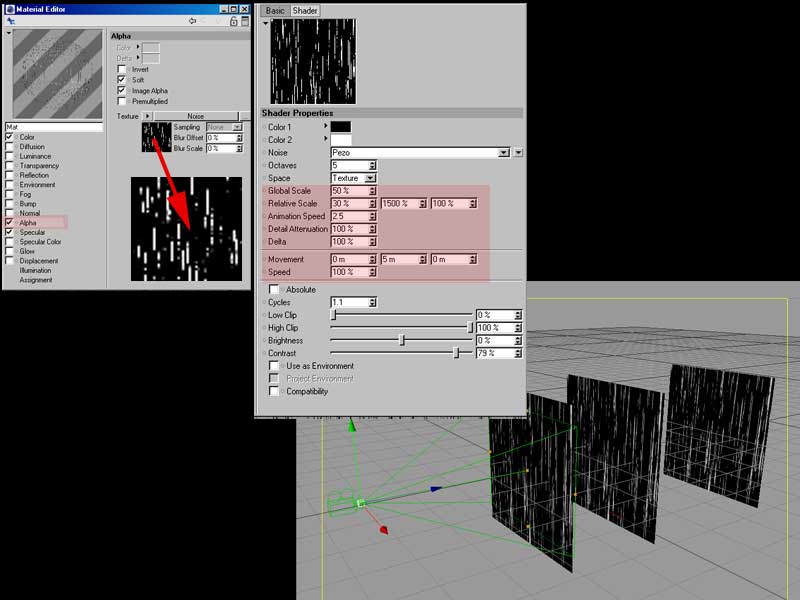
Task: Toggle the Specular channel checkbox
Action: click(9, 232)
